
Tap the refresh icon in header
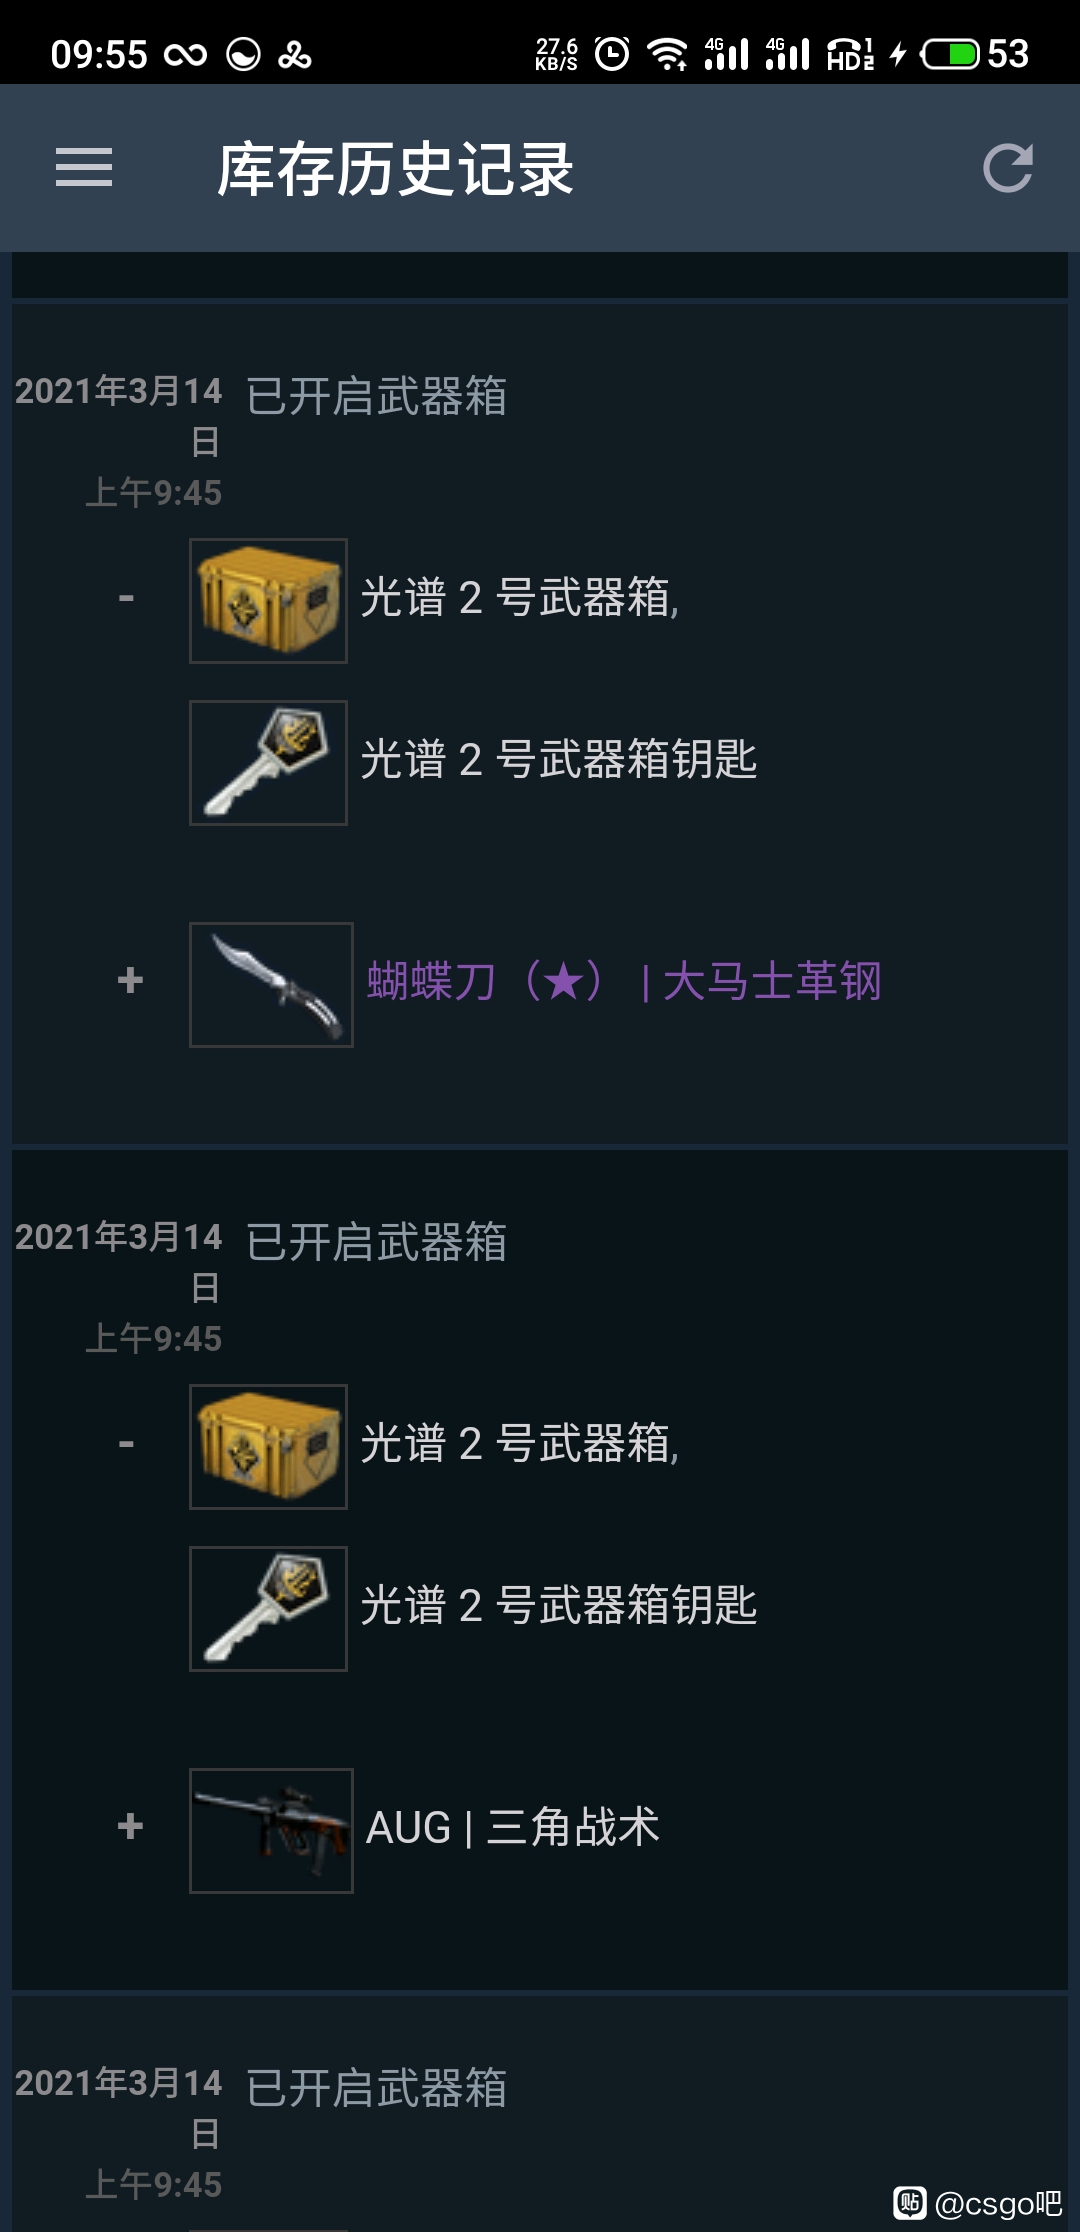[x=1007, y=168]
